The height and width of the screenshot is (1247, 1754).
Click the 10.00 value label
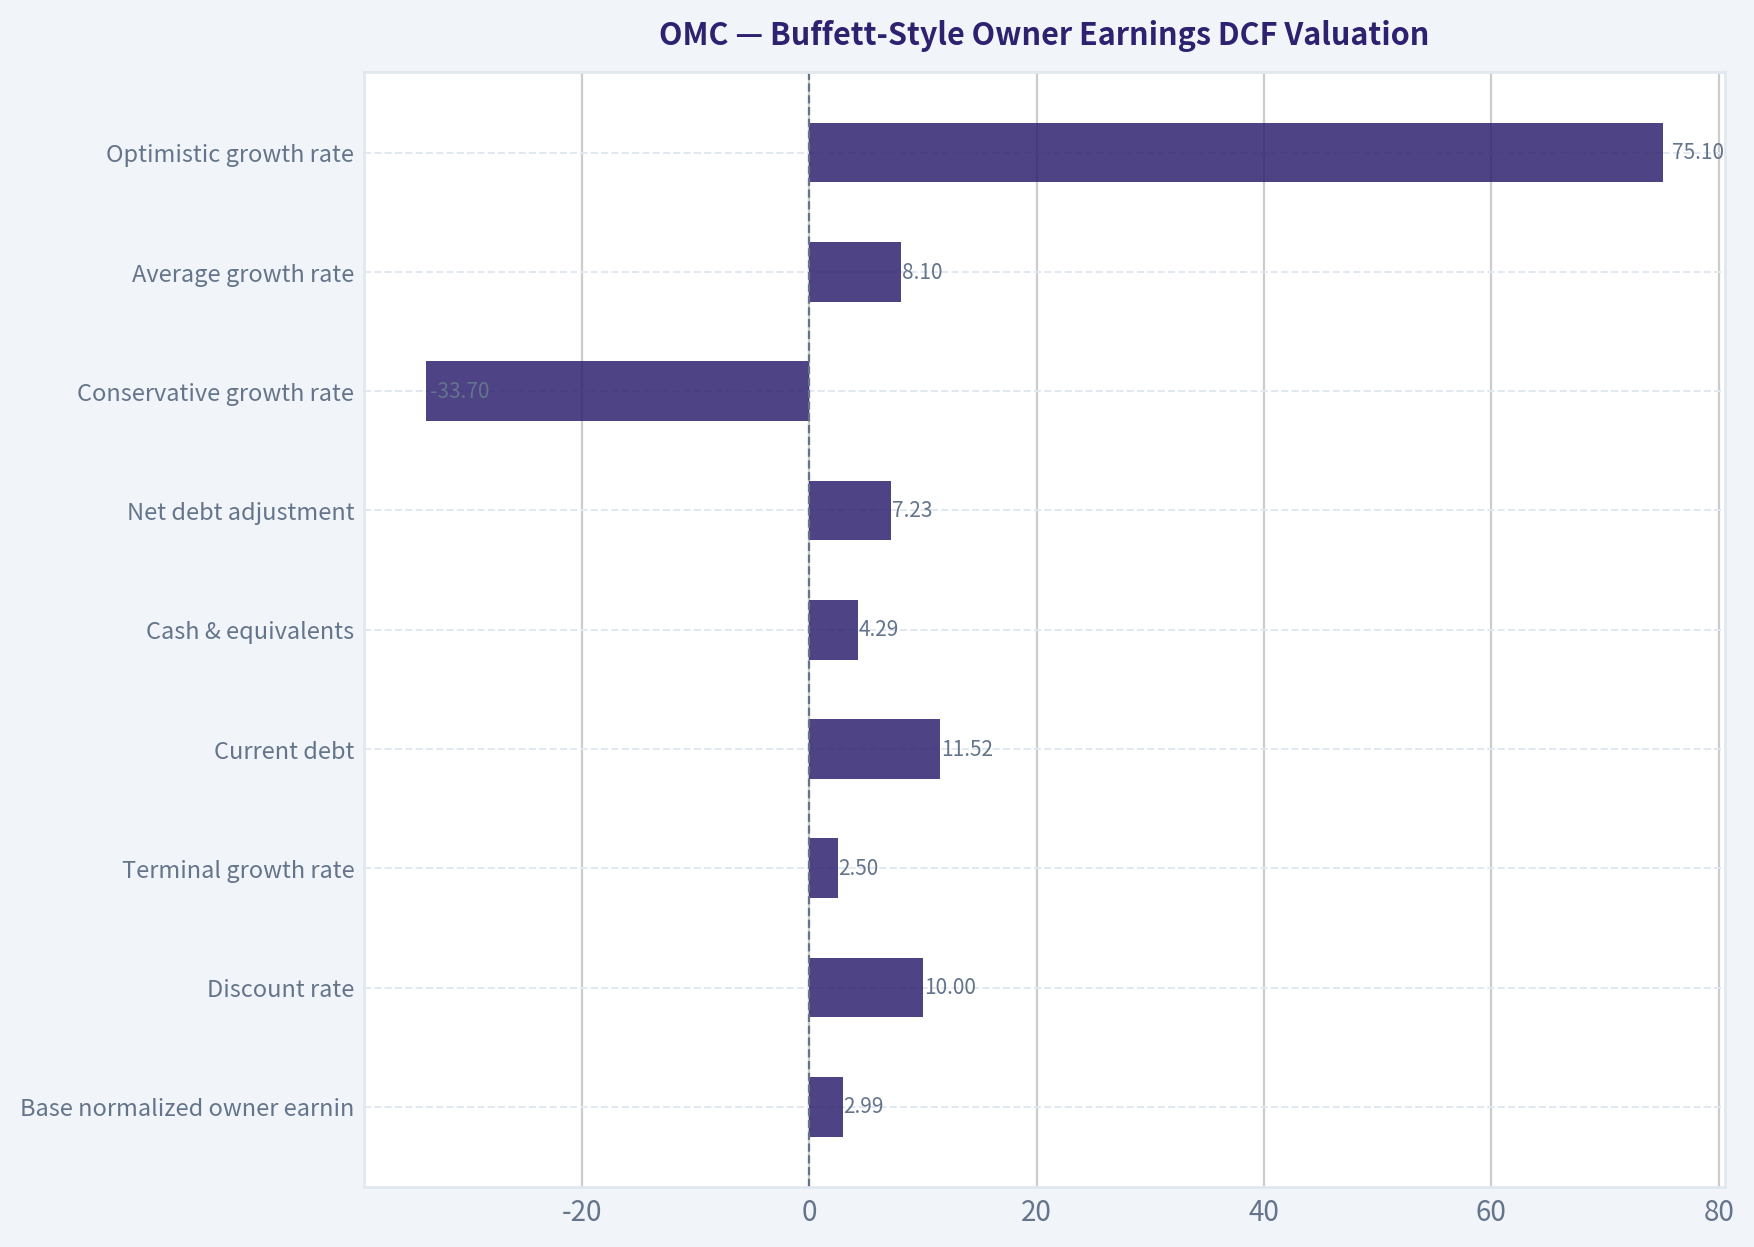[950, 986]
